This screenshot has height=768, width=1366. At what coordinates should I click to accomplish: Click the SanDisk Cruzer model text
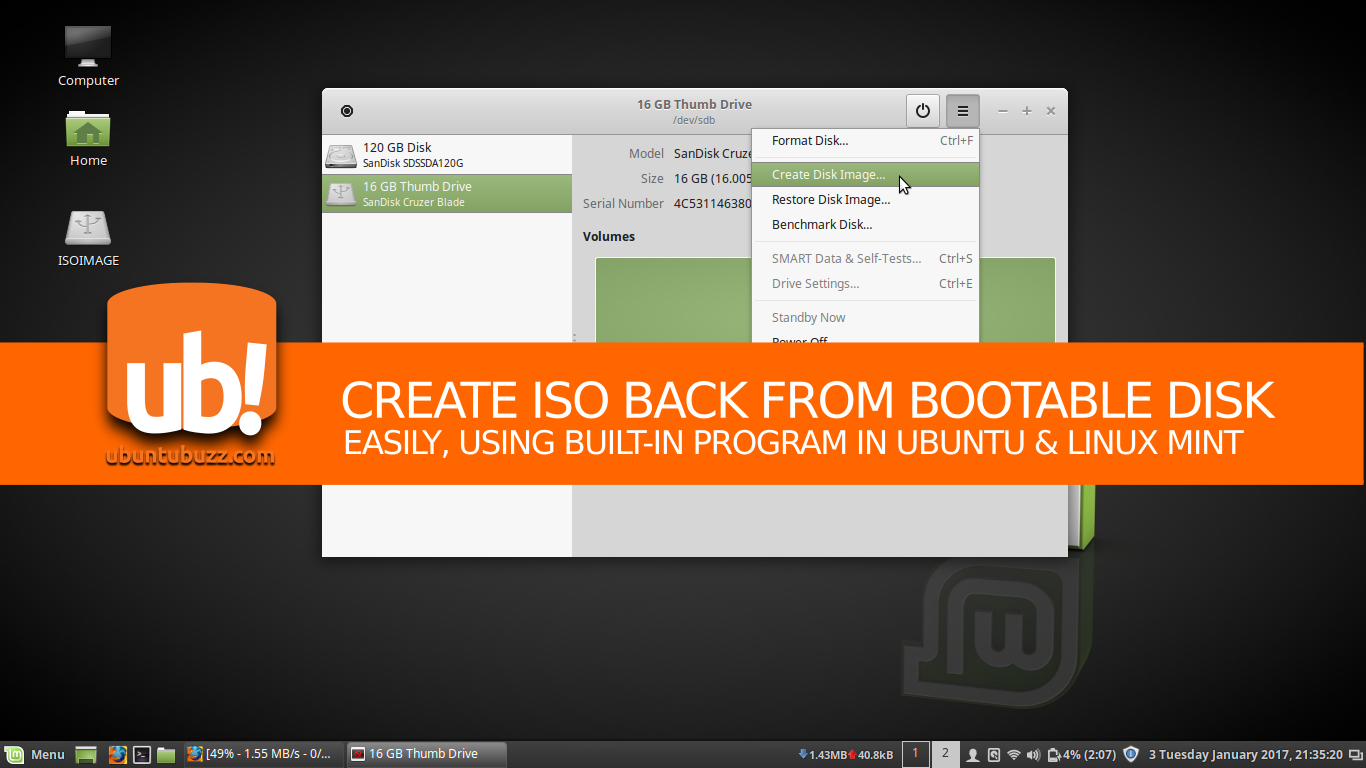(x=712, y=154)
